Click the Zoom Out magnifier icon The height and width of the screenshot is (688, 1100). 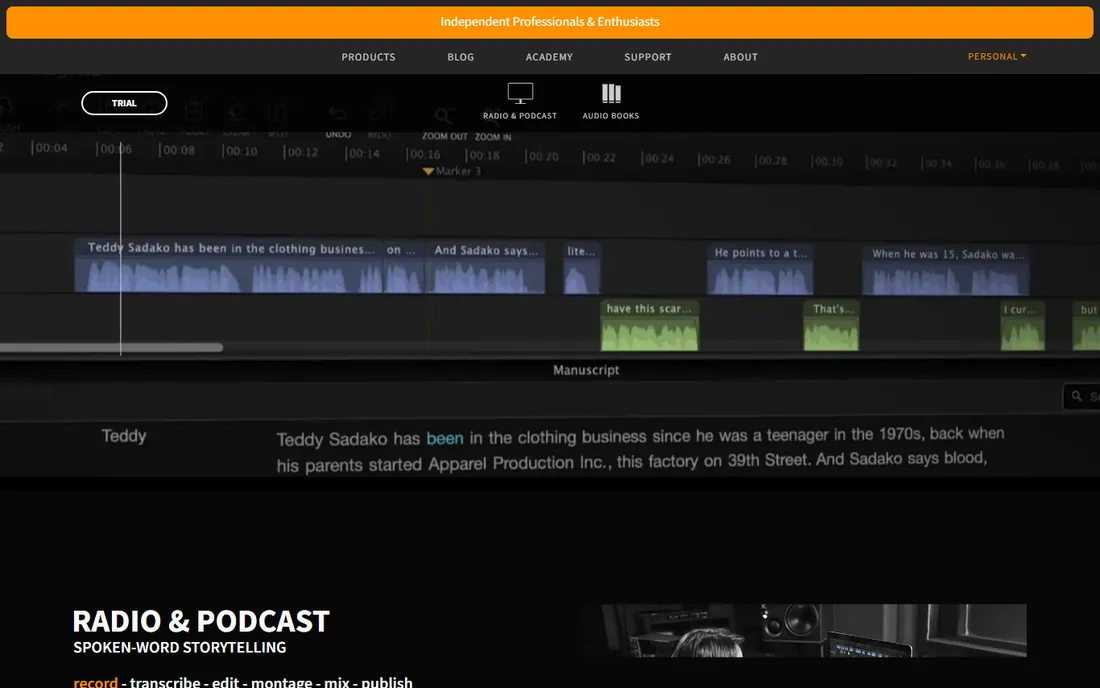[x=443, y=116]
